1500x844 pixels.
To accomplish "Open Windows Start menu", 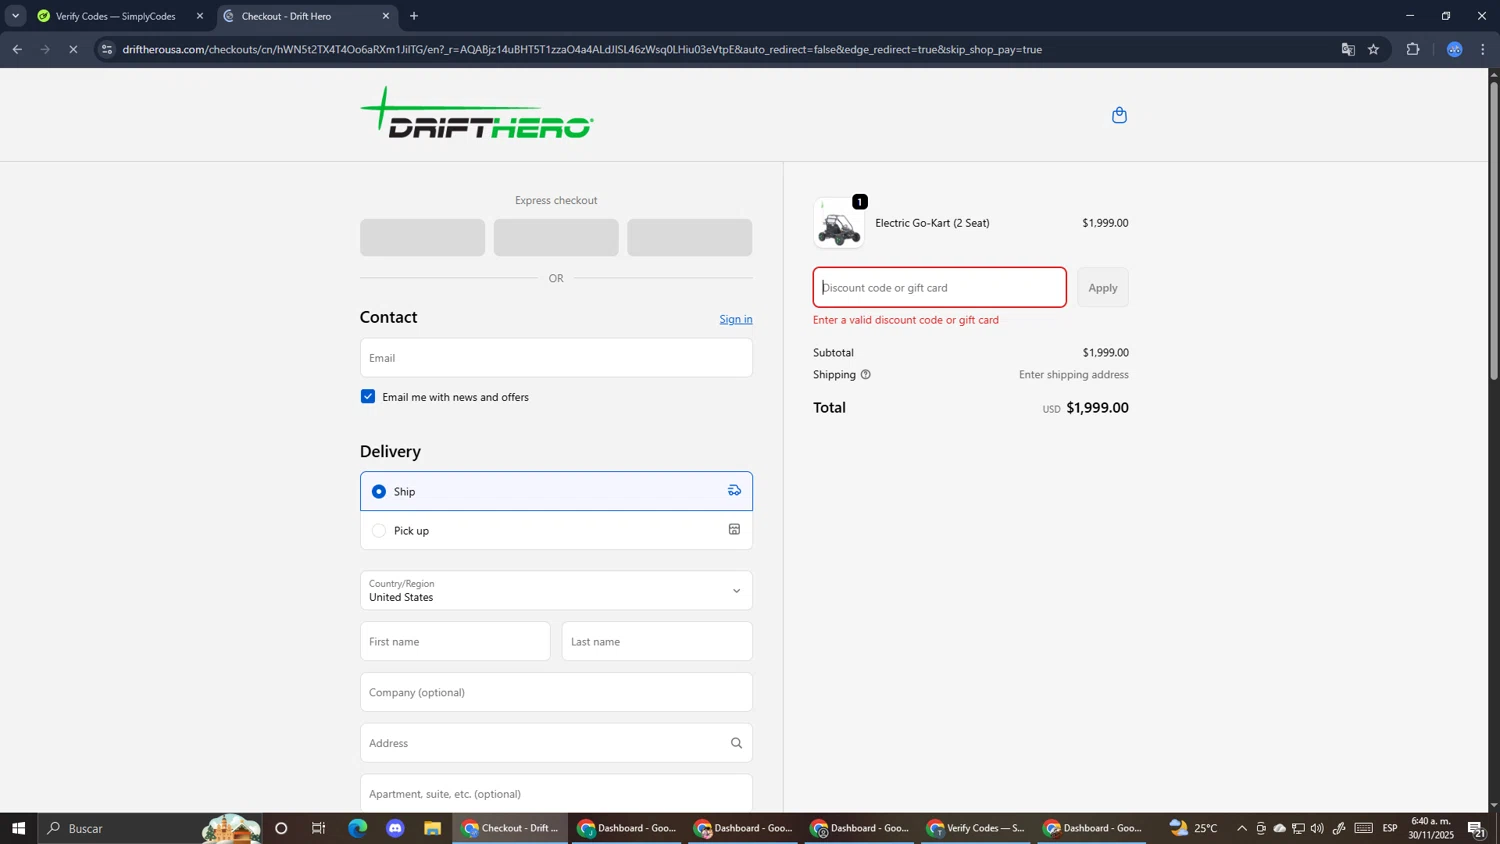I will click(18, 828).
